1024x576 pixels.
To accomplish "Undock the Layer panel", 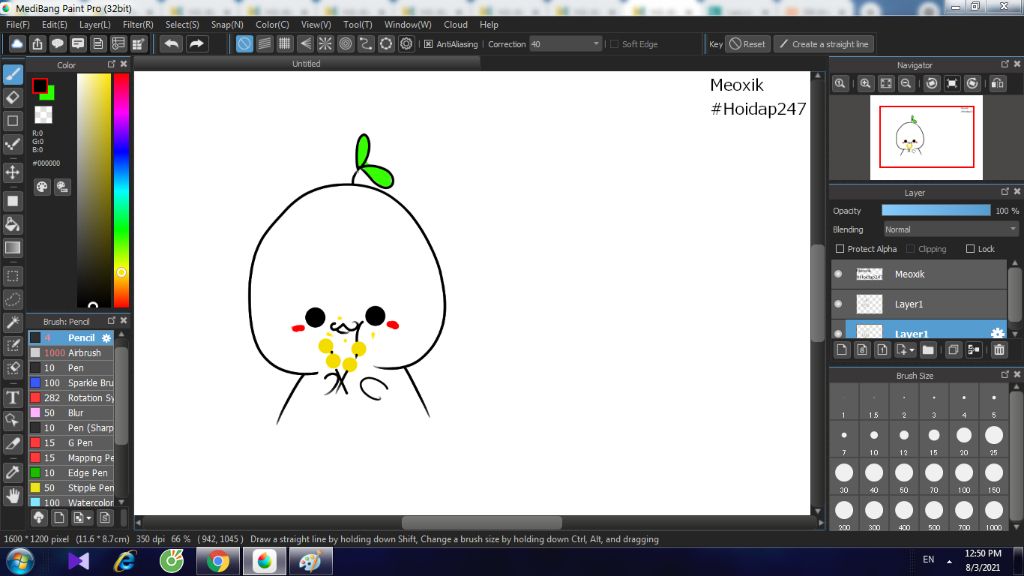I will coord(1004,191).
